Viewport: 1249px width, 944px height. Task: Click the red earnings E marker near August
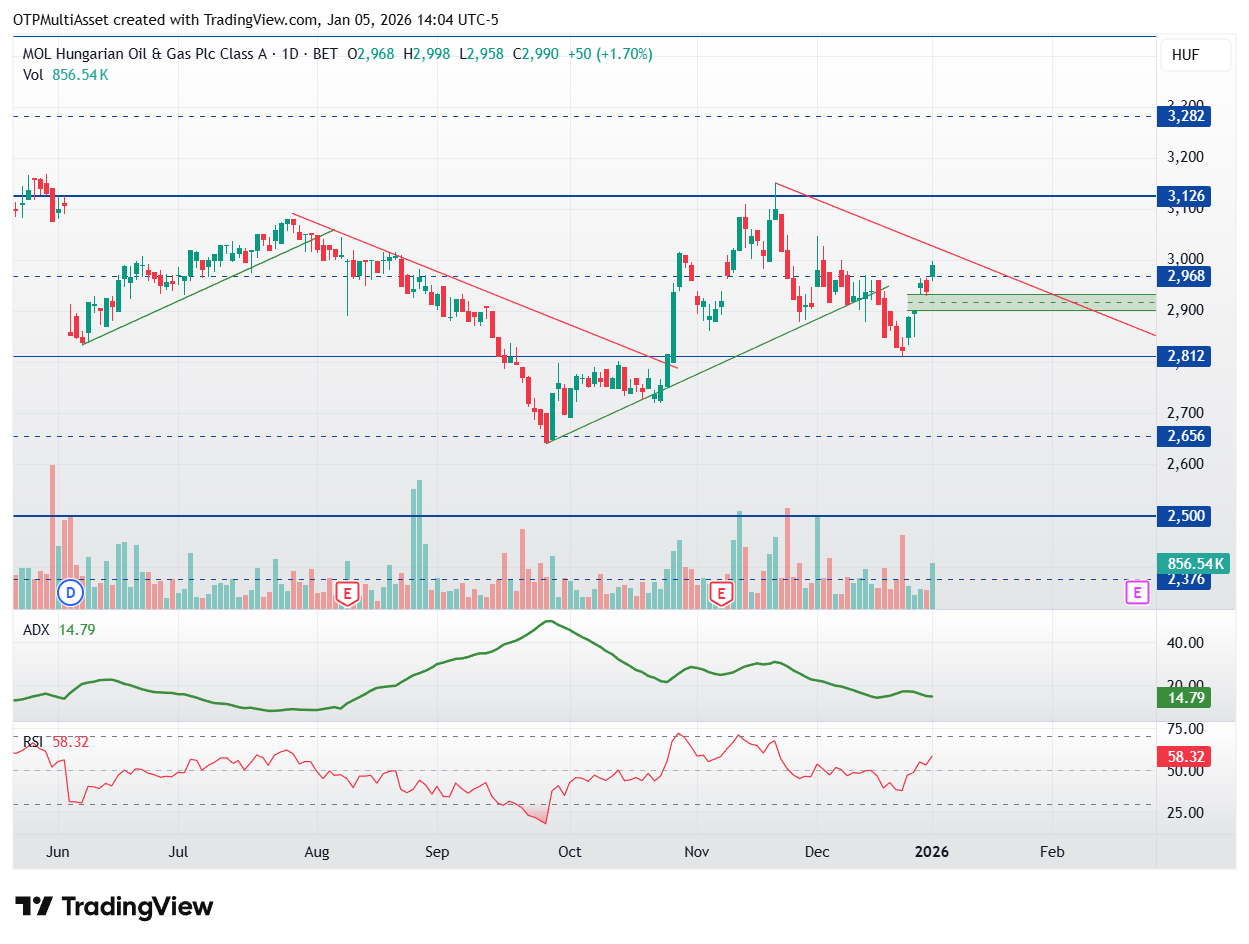click(347, 593)
